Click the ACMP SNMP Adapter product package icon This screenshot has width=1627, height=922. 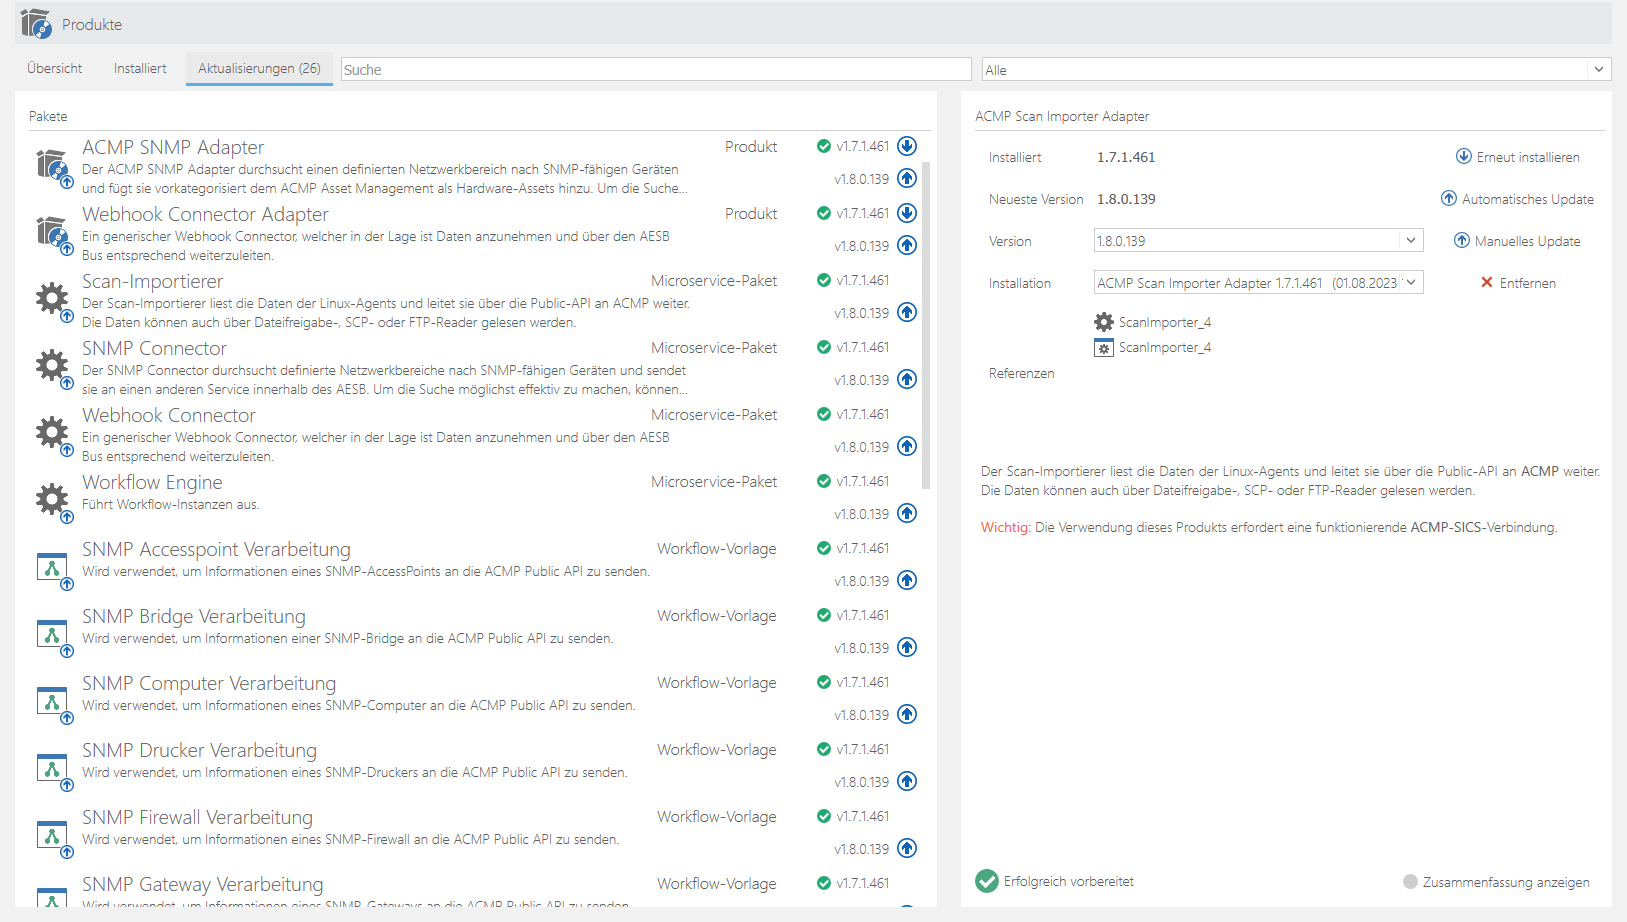[53, 166]
